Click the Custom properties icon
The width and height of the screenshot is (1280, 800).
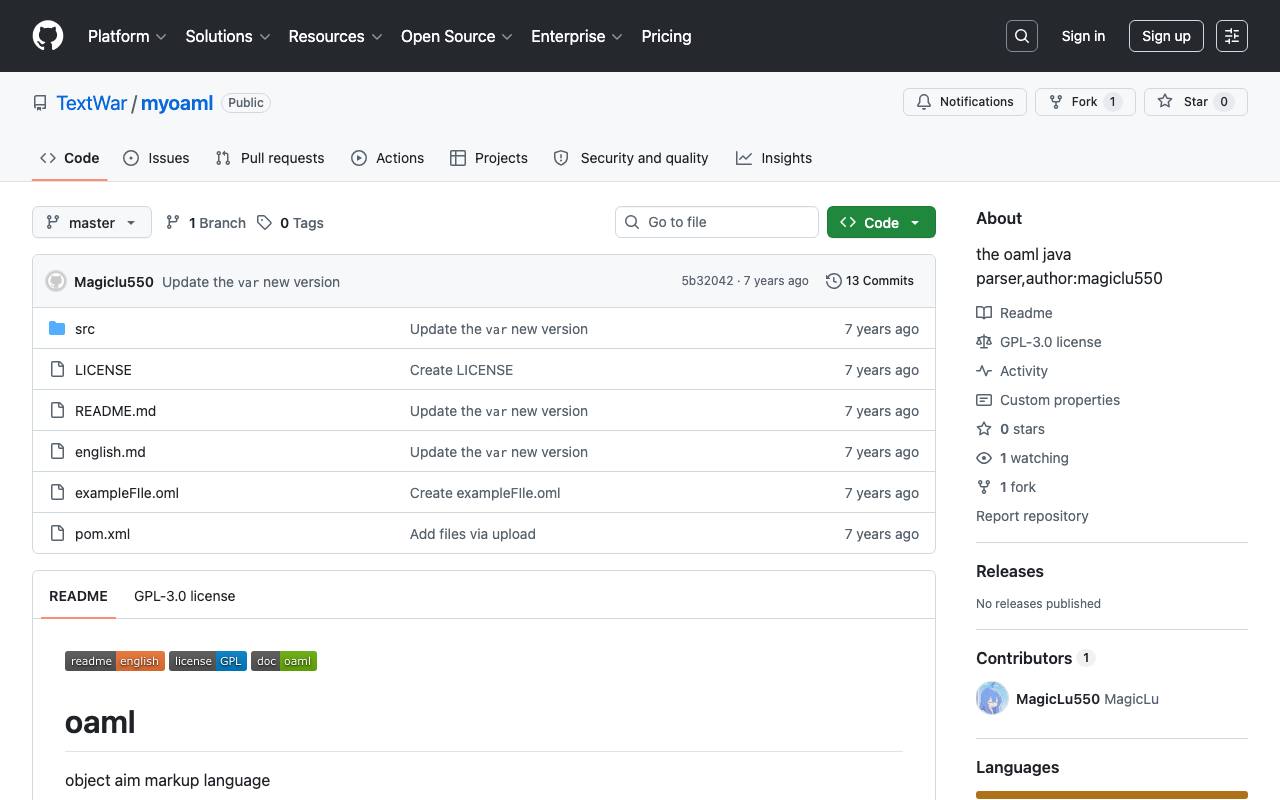[x=984, y=400]
